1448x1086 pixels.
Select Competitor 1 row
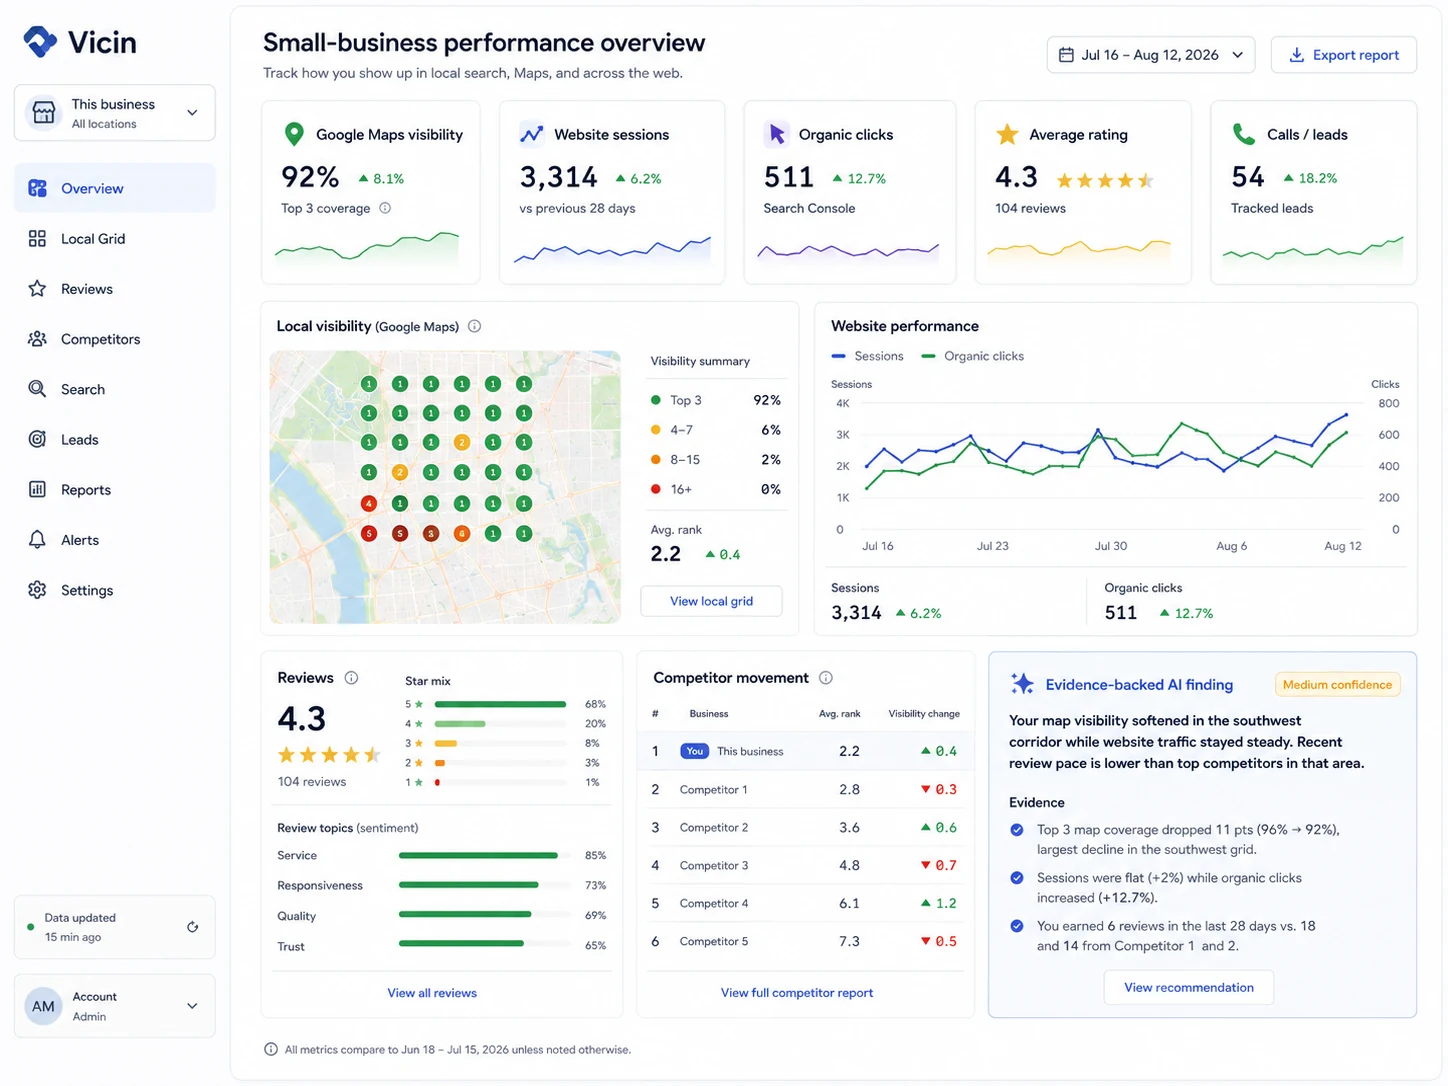click(806, 789)
